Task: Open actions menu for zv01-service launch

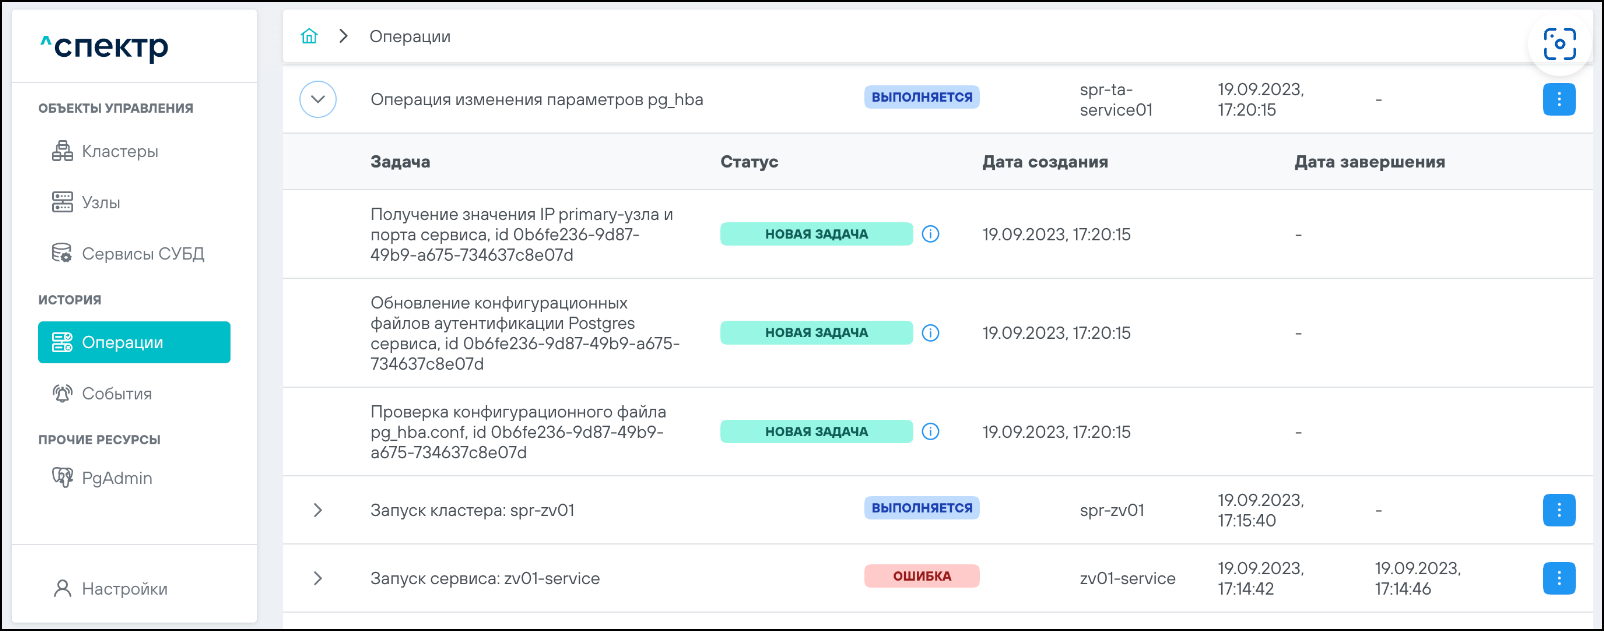Action: (x=1558, y=578)
